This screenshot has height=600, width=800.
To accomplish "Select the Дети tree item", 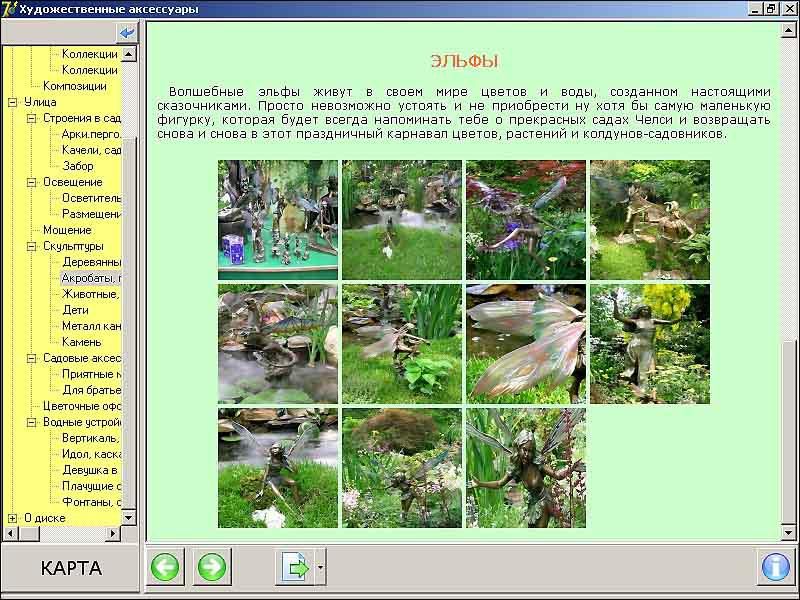I will pyautogui.click(x=75, y=310).
